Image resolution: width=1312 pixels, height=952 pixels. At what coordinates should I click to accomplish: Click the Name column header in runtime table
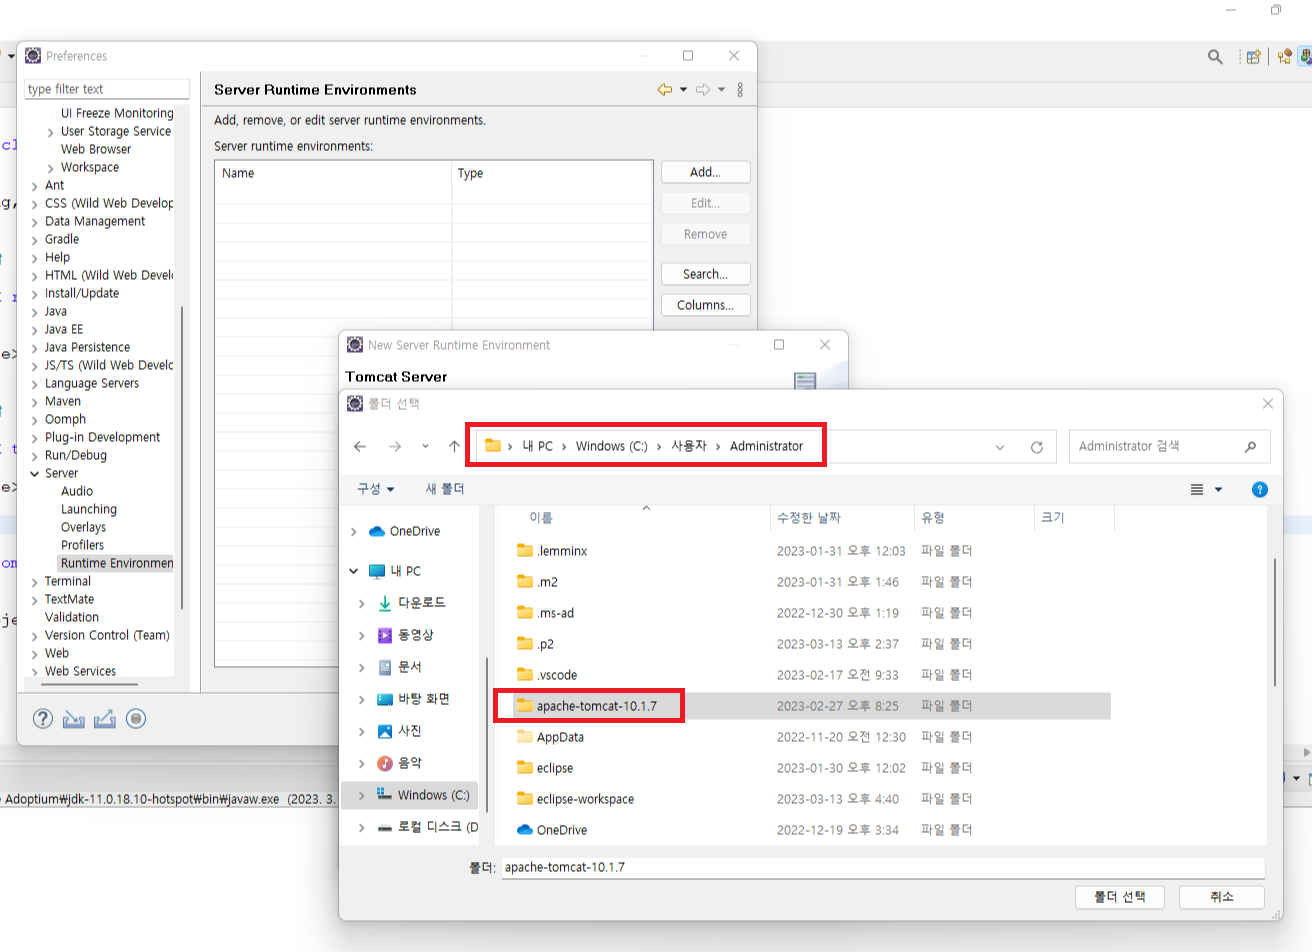click(333, 173)
